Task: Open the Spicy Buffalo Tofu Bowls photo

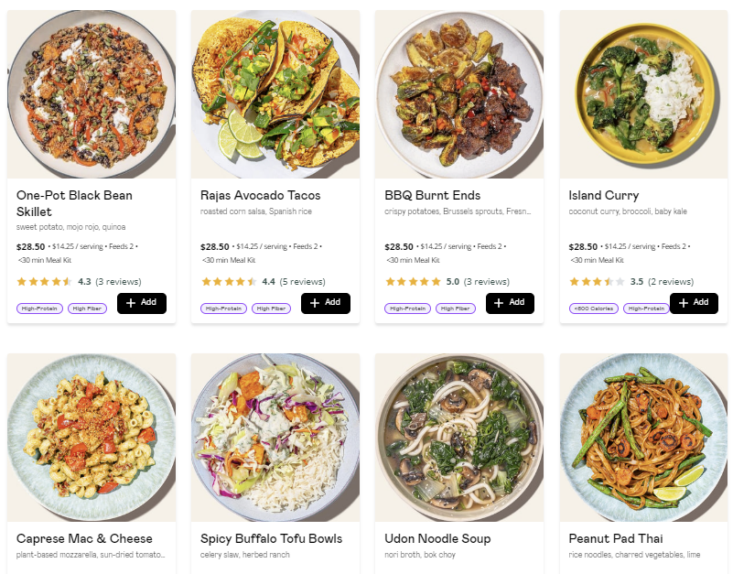Action: (x=275, y=438)
